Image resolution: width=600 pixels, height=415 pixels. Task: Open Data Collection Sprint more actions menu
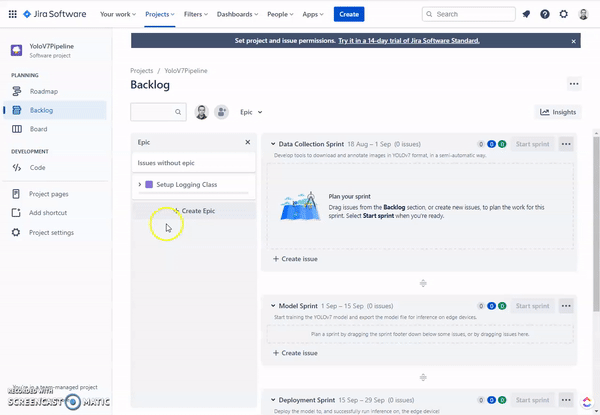pos(566,144)
